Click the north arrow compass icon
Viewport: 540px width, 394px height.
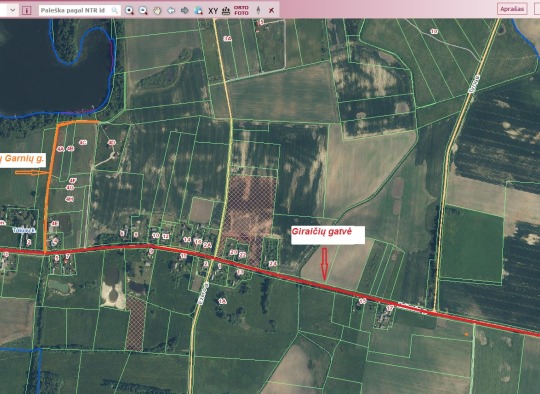pos(258,10)
